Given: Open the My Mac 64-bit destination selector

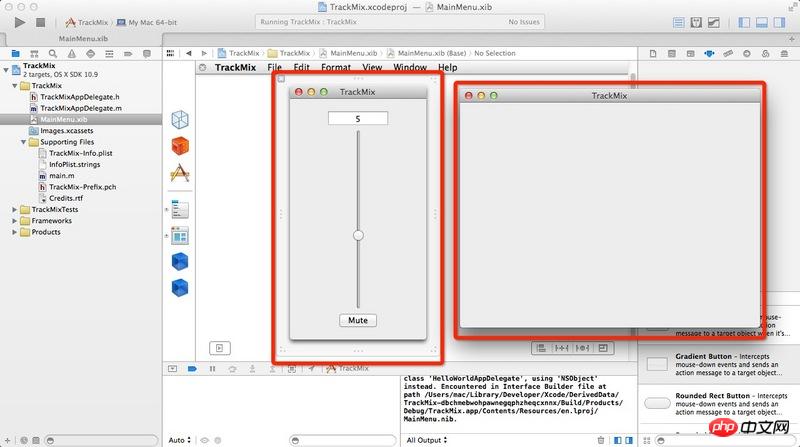Looking at the screenshot, I should (147, 22).
